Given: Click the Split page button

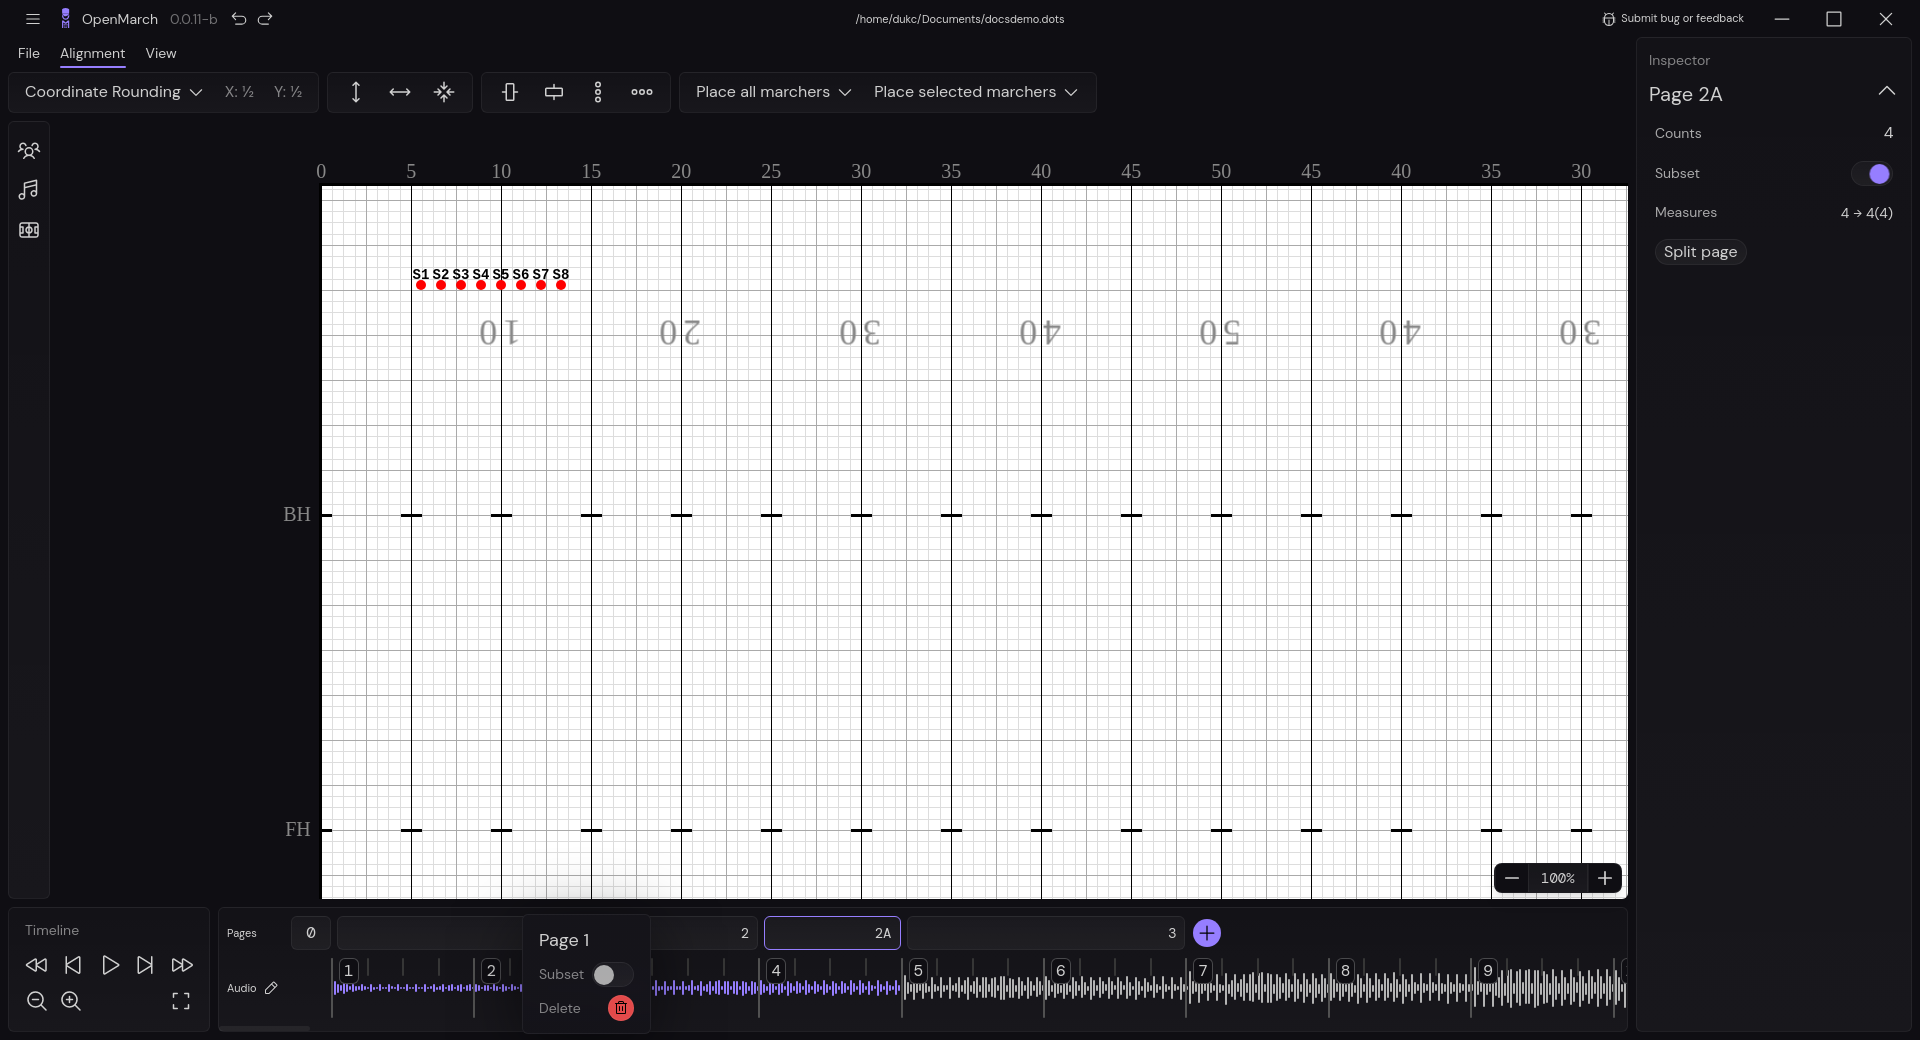Looking at the screenshot, I should point(1699,252).
